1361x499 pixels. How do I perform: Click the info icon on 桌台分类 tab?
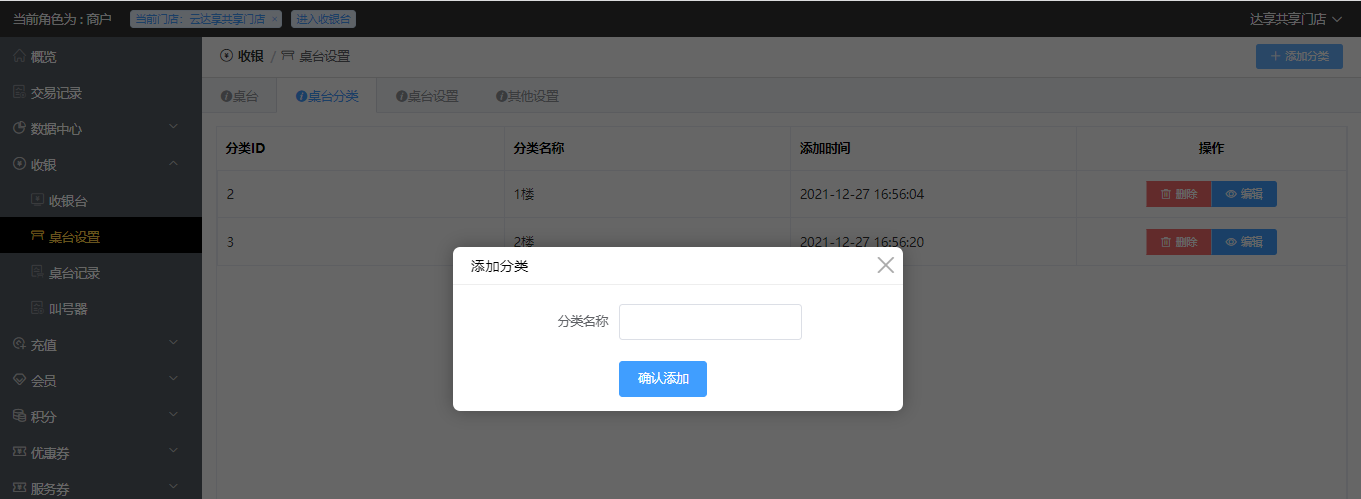pyautogui.click(x=301, y=97)
